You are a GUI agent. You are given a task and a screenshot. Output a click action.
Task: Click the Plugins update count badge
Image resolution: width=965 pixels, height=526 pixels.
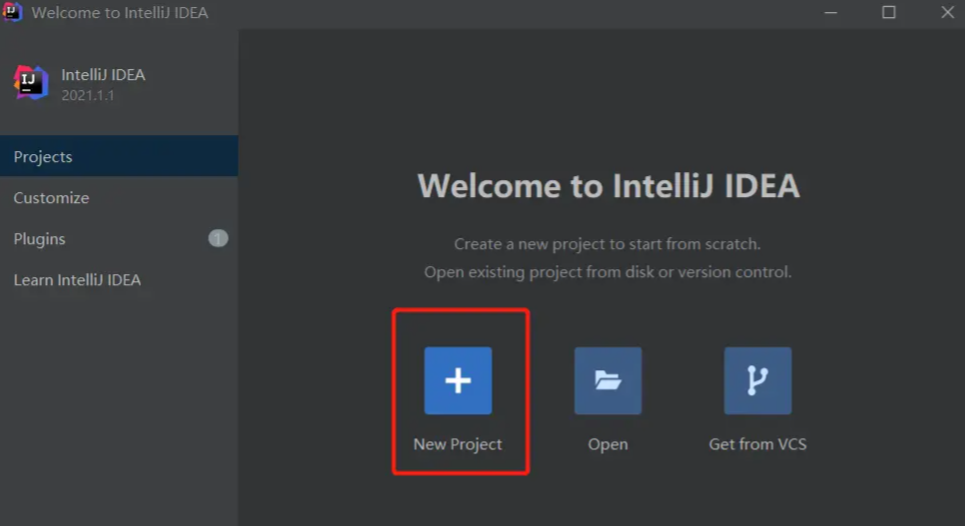[218, 238]
